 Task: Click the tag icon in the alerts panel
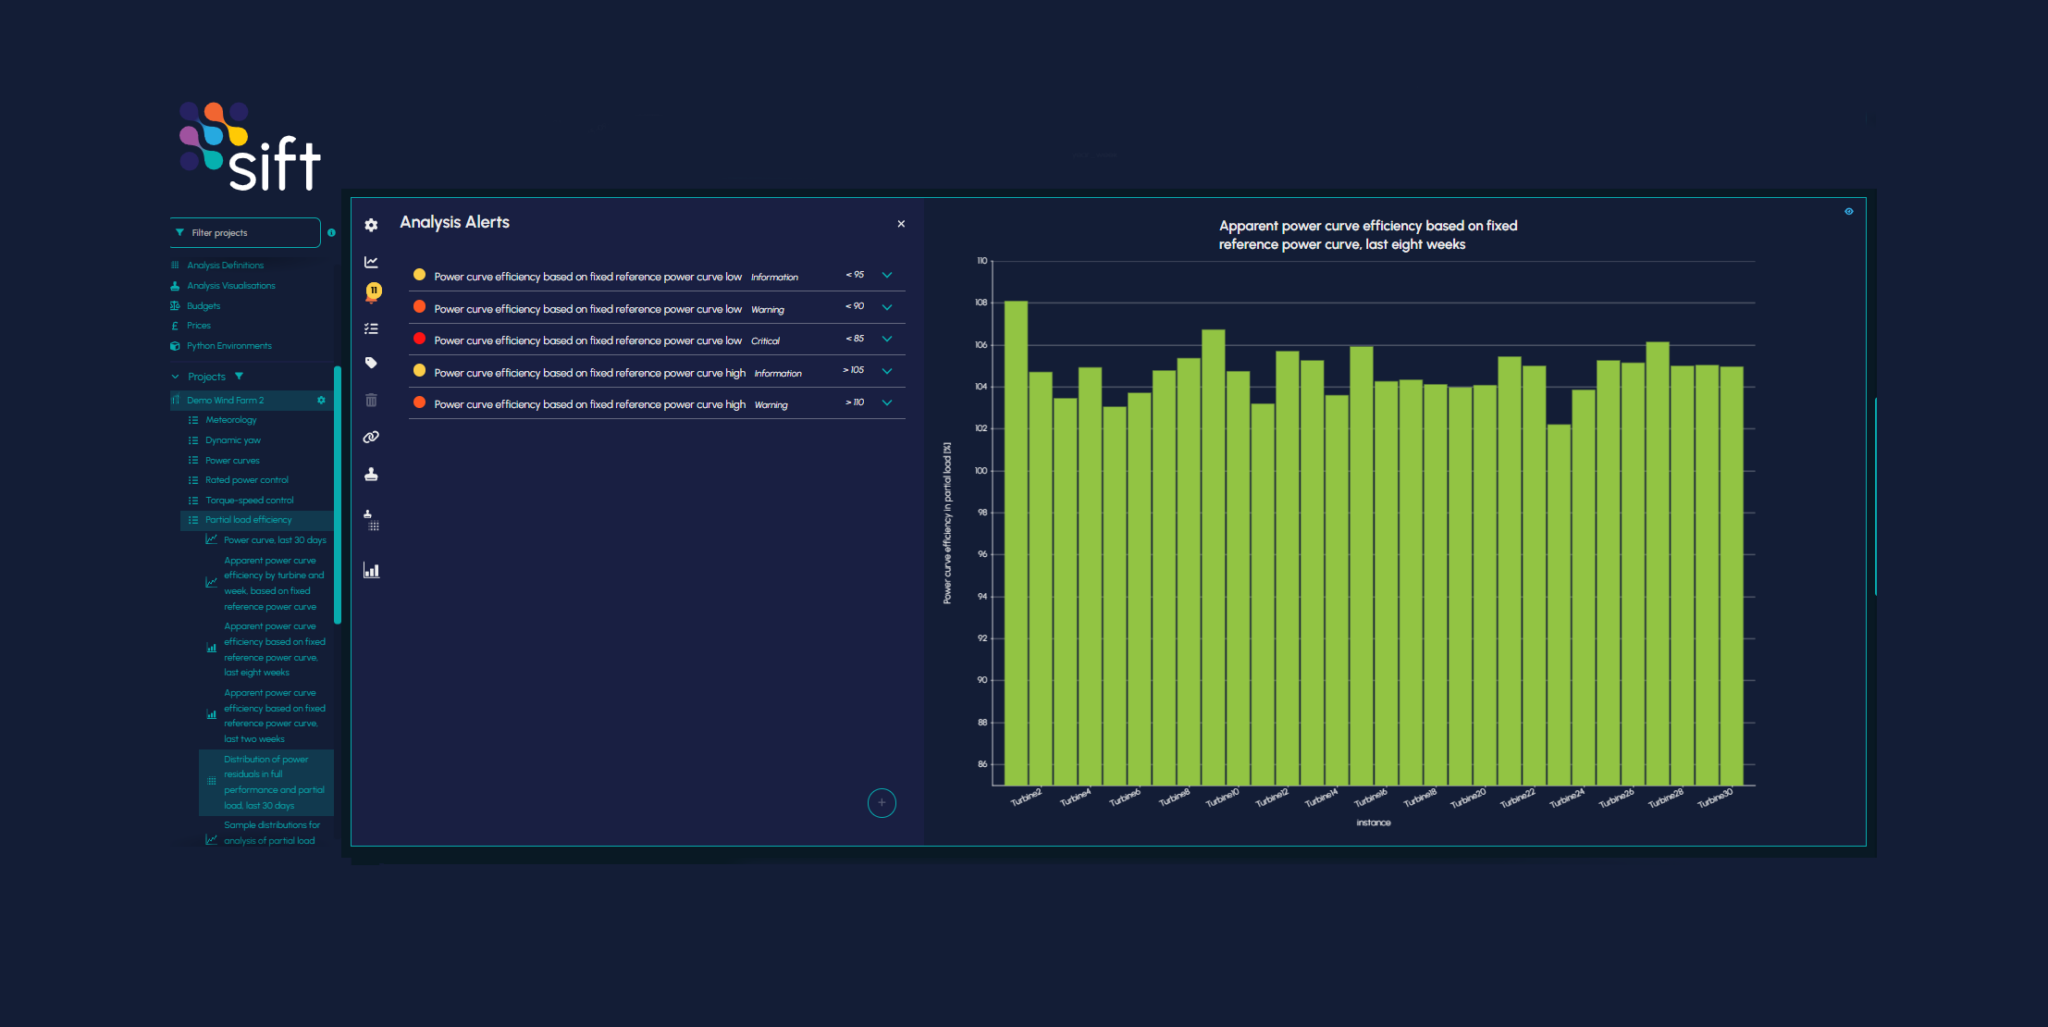[371, 363]
